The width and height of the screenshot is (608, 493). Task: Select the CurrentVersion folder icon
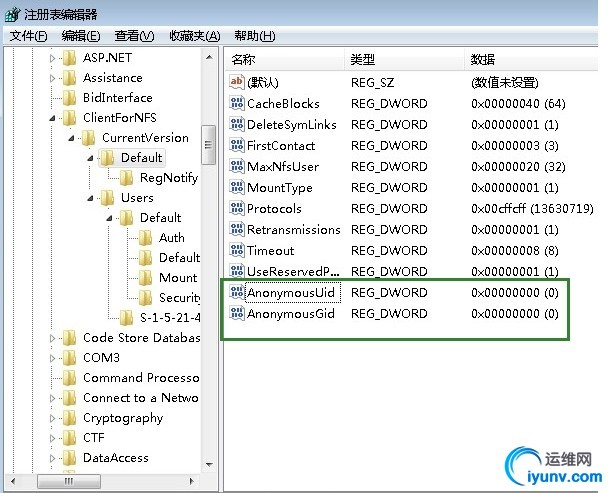pyautogui.click(x=89, y=138)
